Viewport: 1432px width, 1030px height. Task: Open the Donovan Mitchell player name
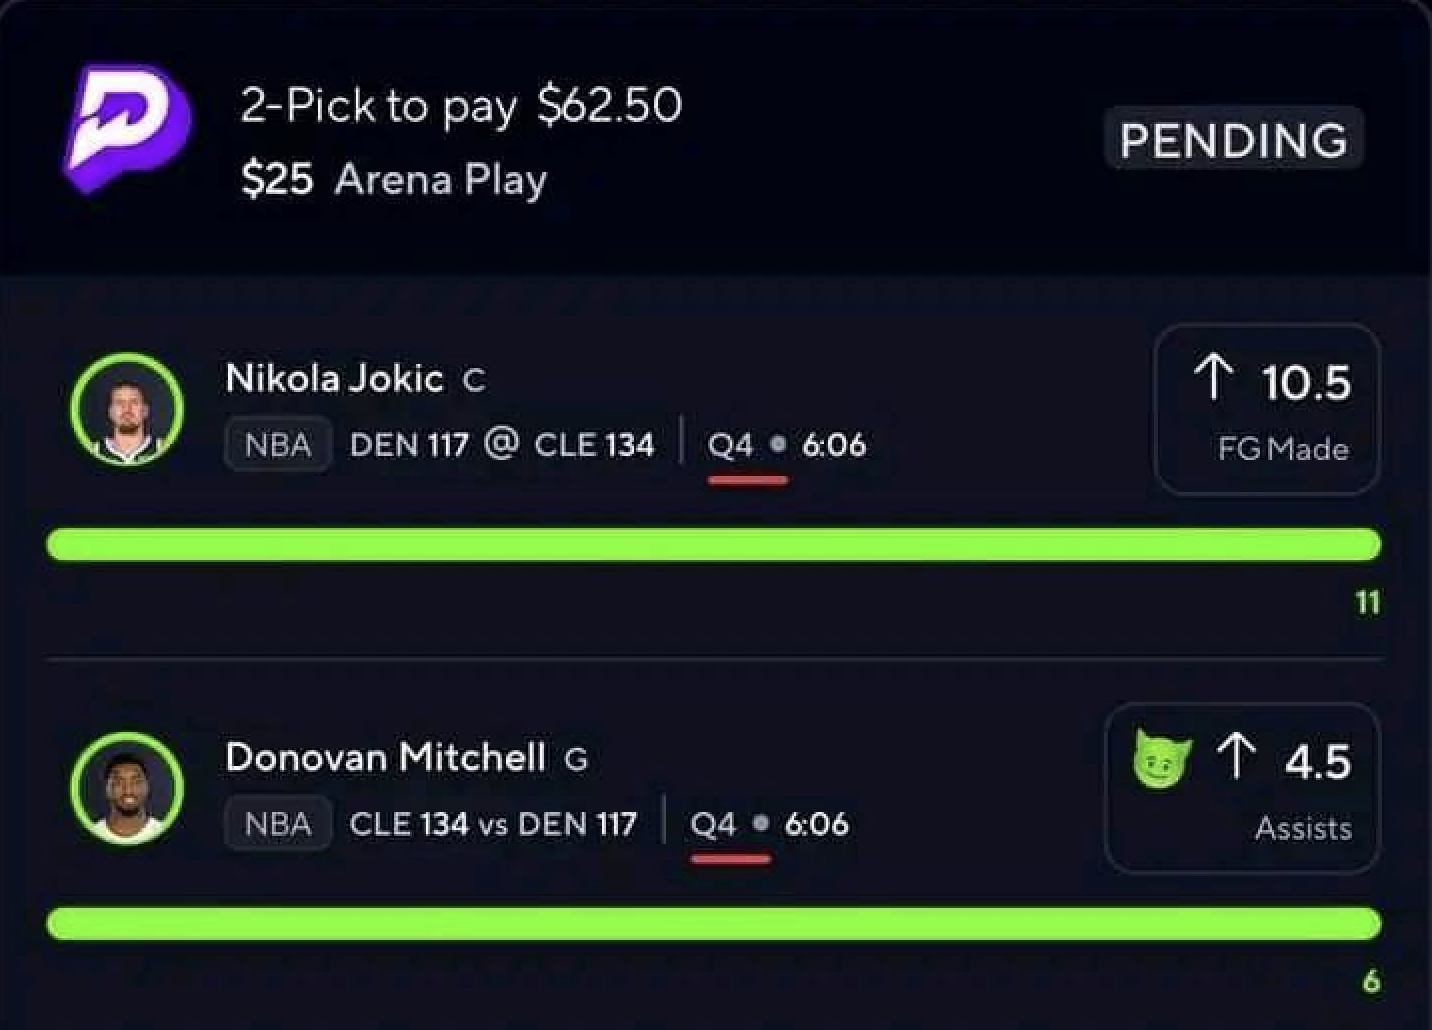point(386,757)
